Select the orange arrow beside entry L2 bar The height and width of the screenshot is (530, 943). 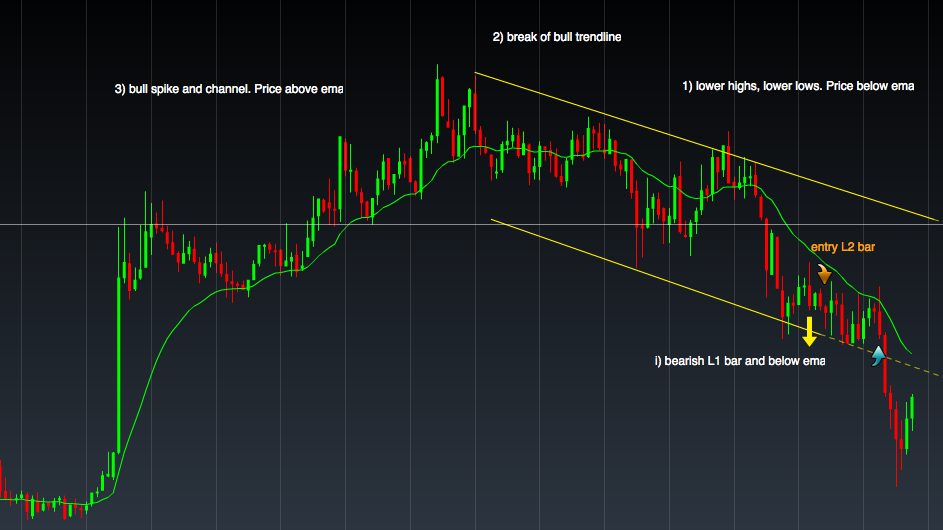(824, 274)
